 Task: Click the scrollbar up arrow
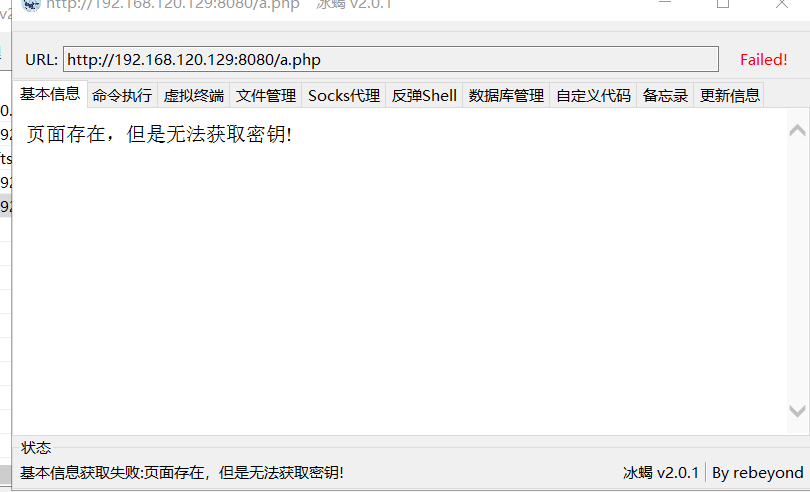(797, 130)
